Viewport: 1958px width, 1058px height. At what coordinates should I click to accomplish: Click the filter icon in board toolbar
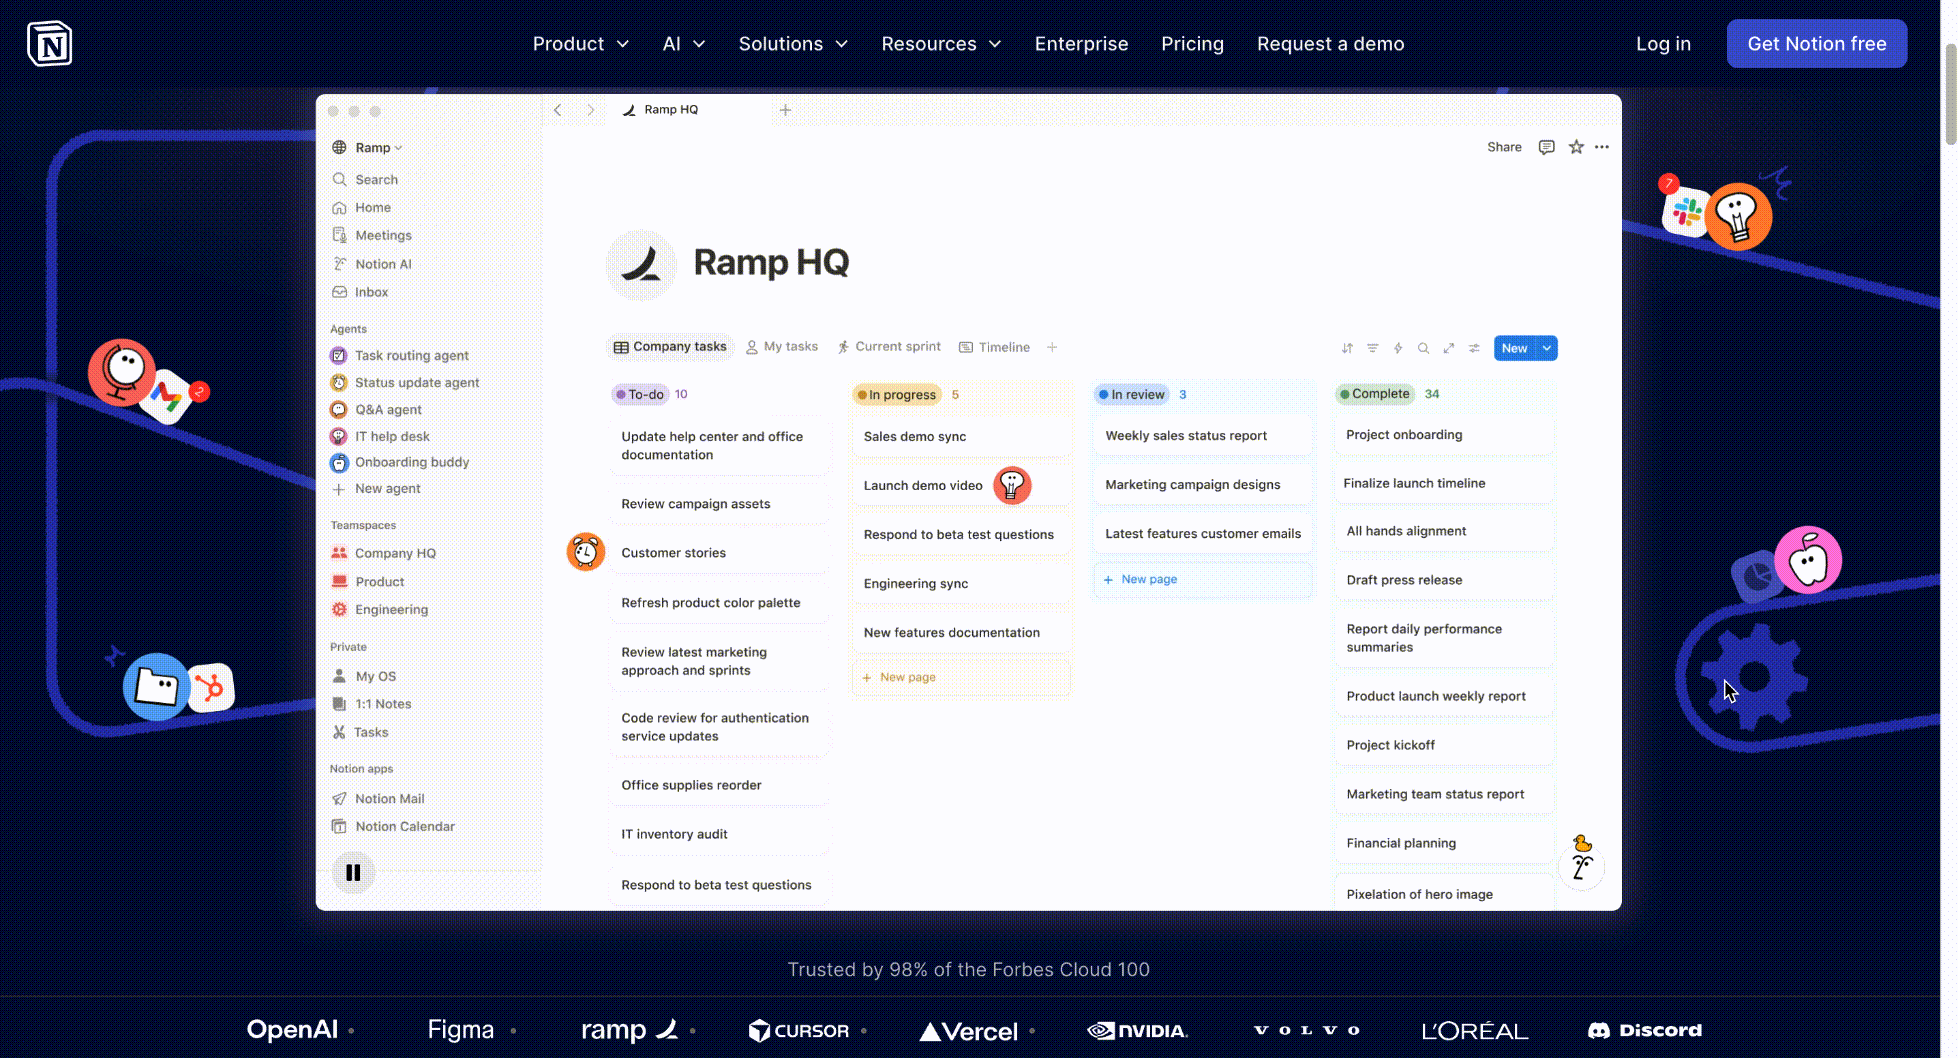(1372, 348)
